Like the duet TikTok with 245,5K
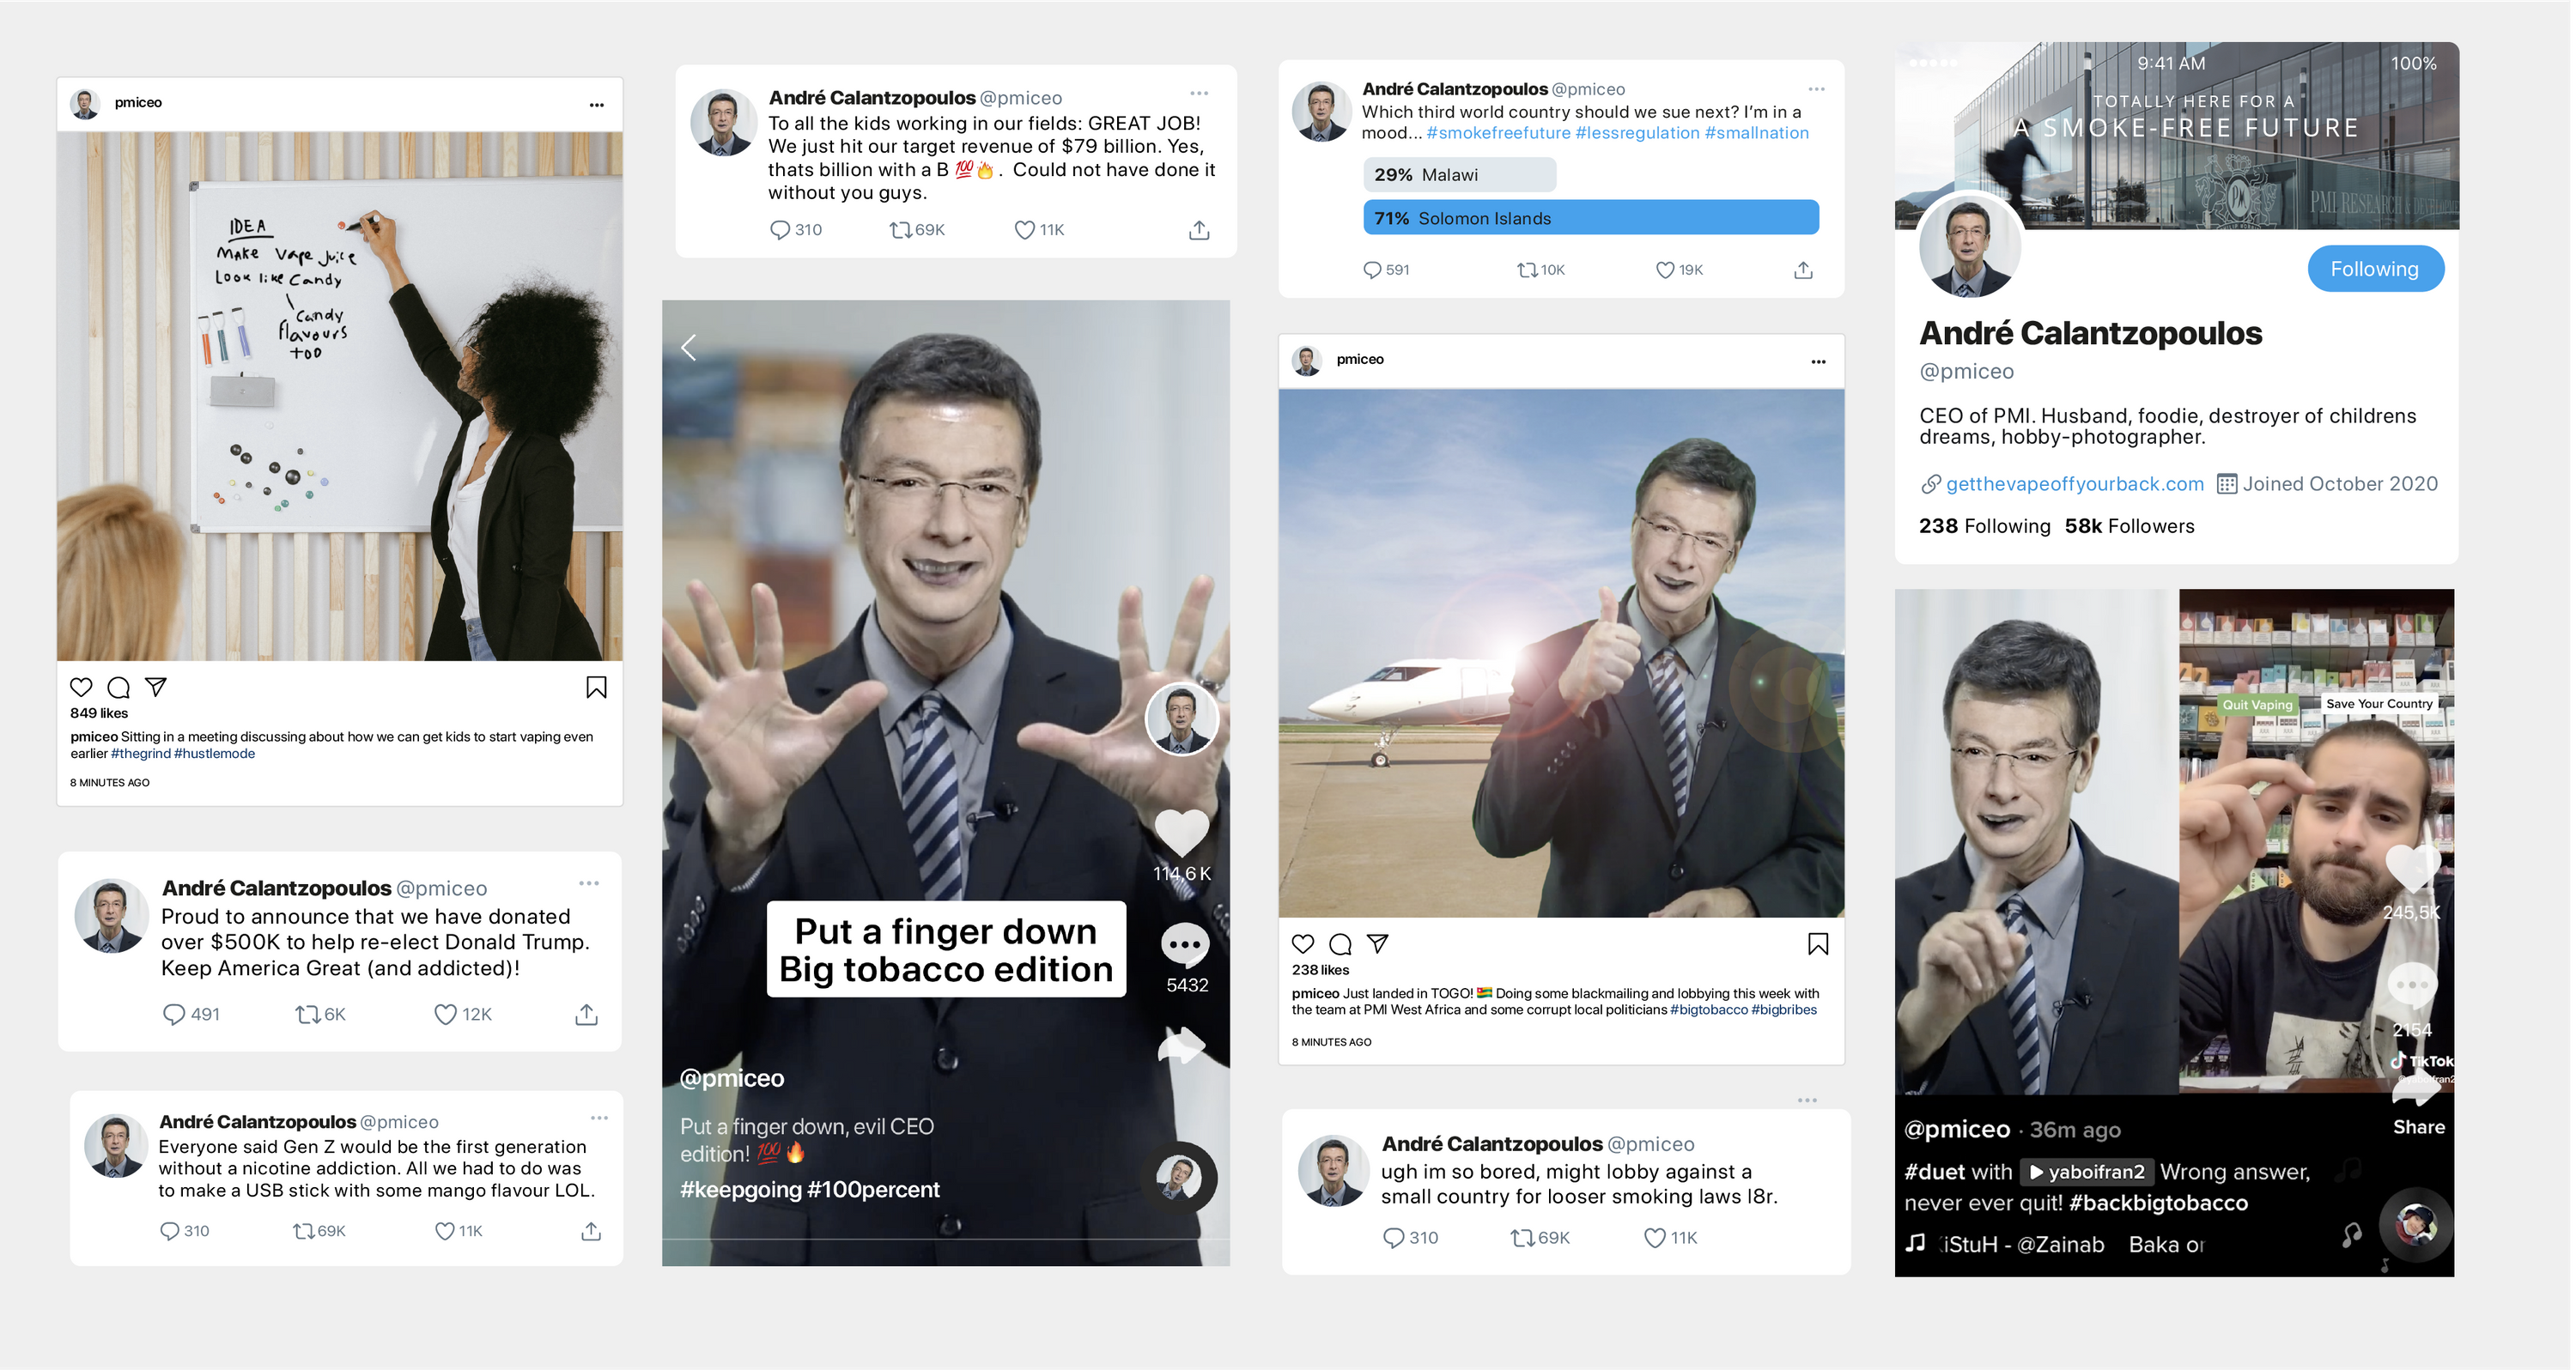This screenshot has width=2576, height=1370. [2413, 870]
